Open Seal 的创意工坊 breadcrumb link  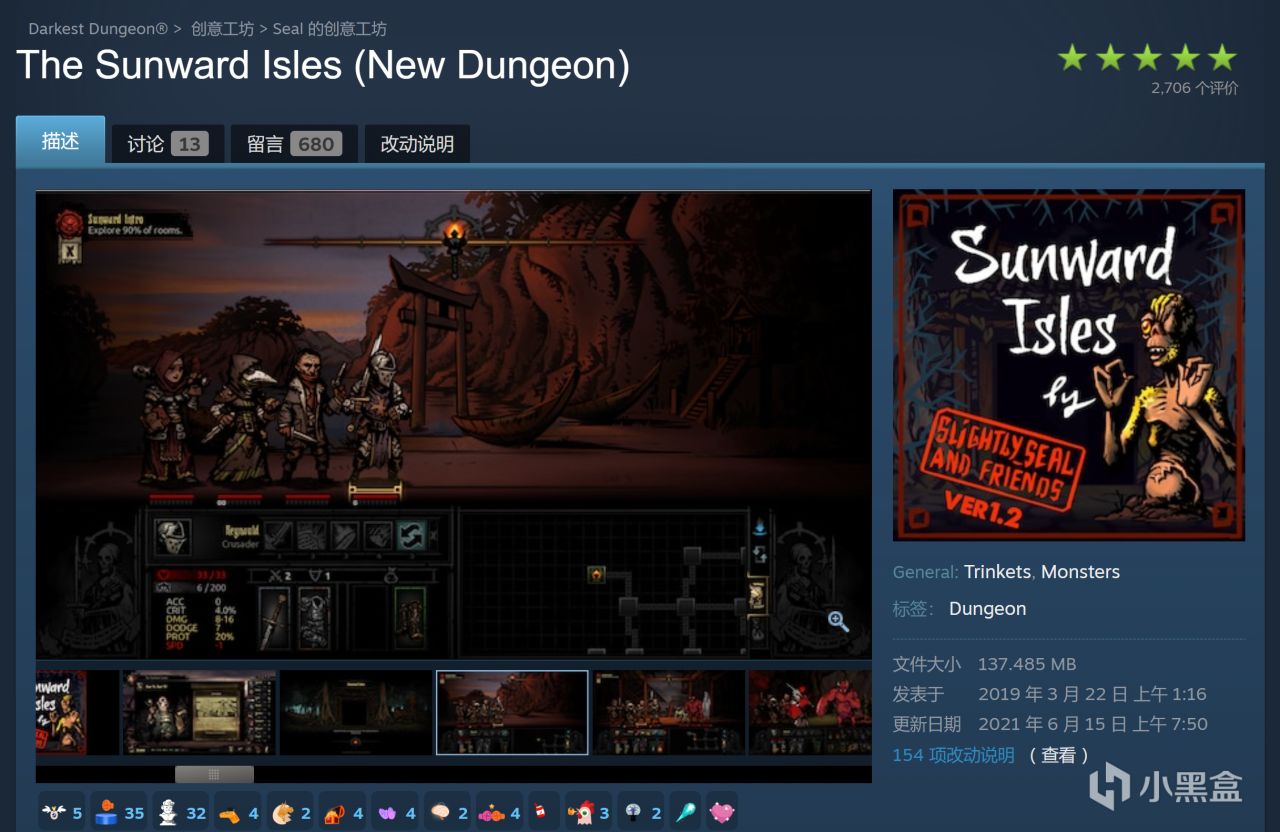tap(330, 29)
